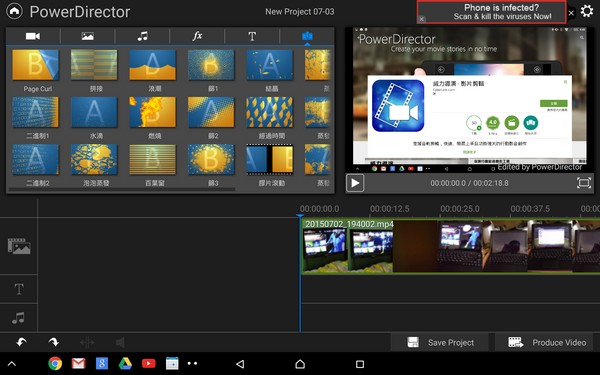Click the 00:00:00.0 / 00:02:18.8 timecode

tap(469, 183)
